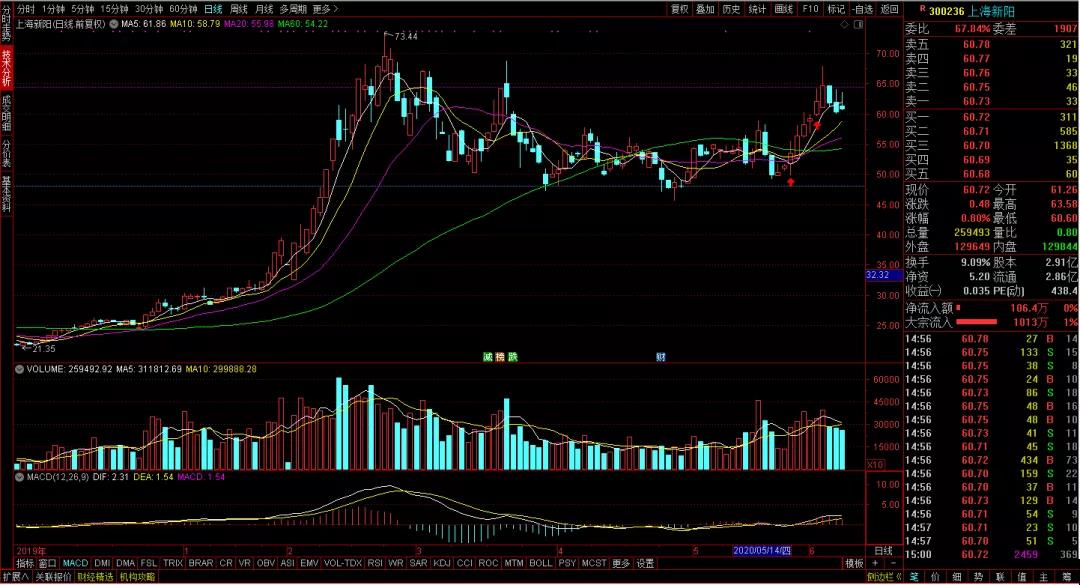
Task: Click the diamond icon above the chart
Action: (x=844, y=24)
